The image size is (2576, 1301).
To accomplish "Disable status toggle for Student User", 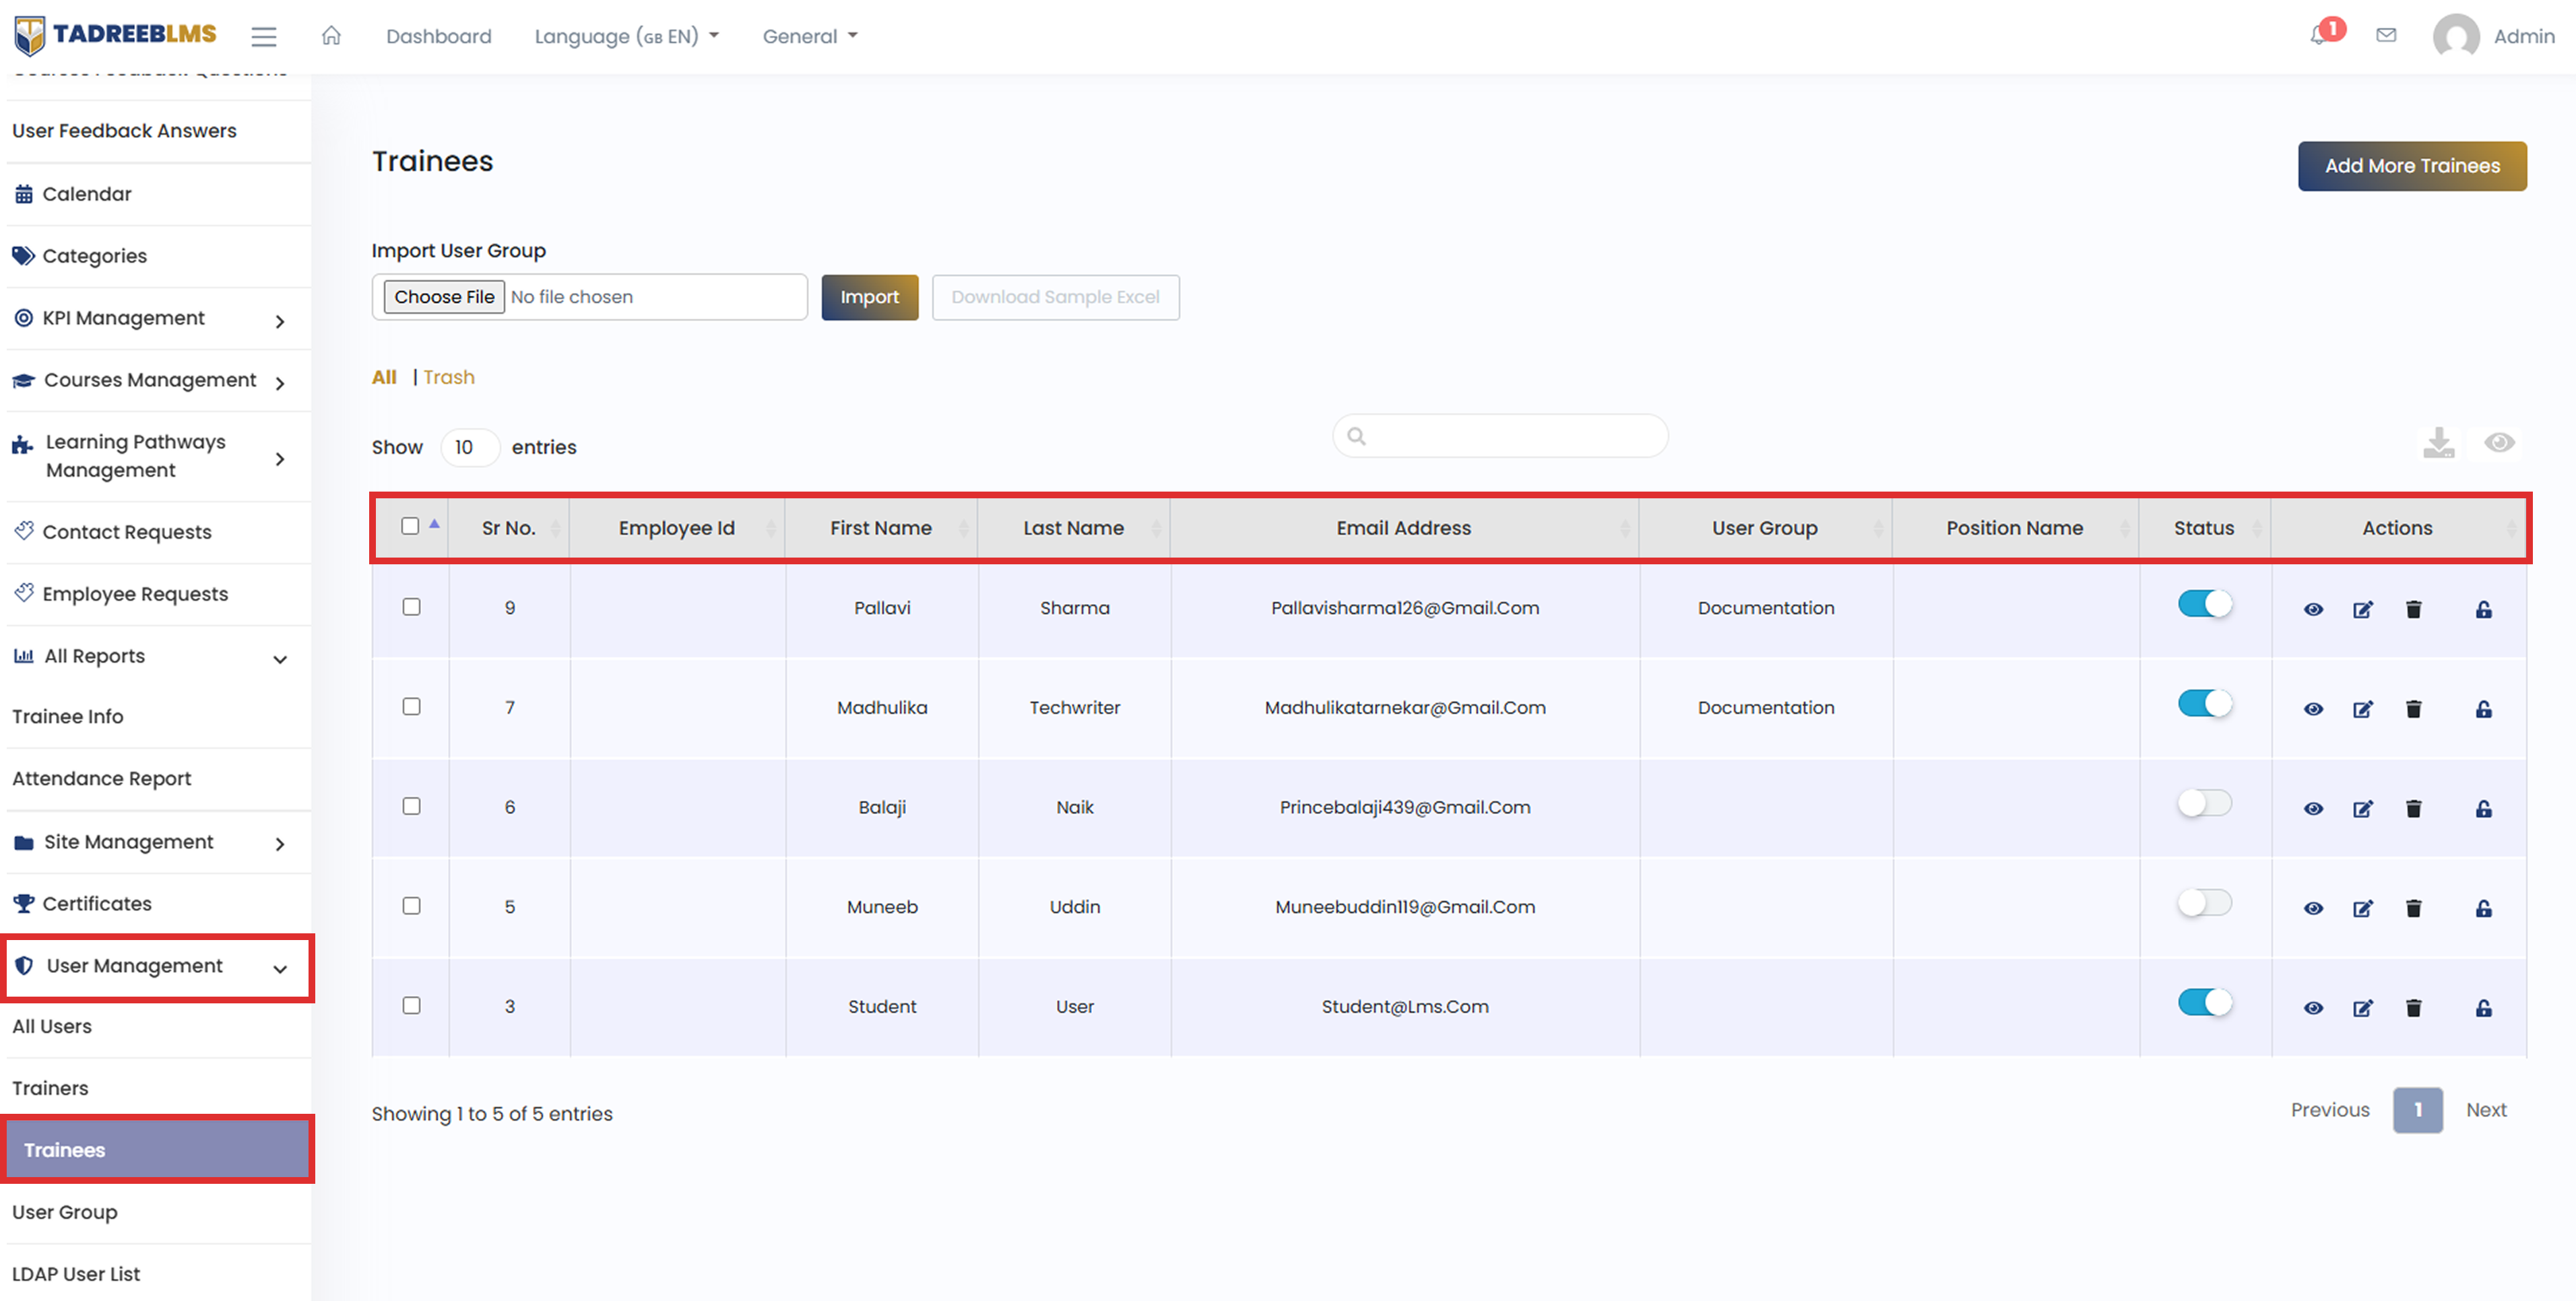I will point(2204,1002).
